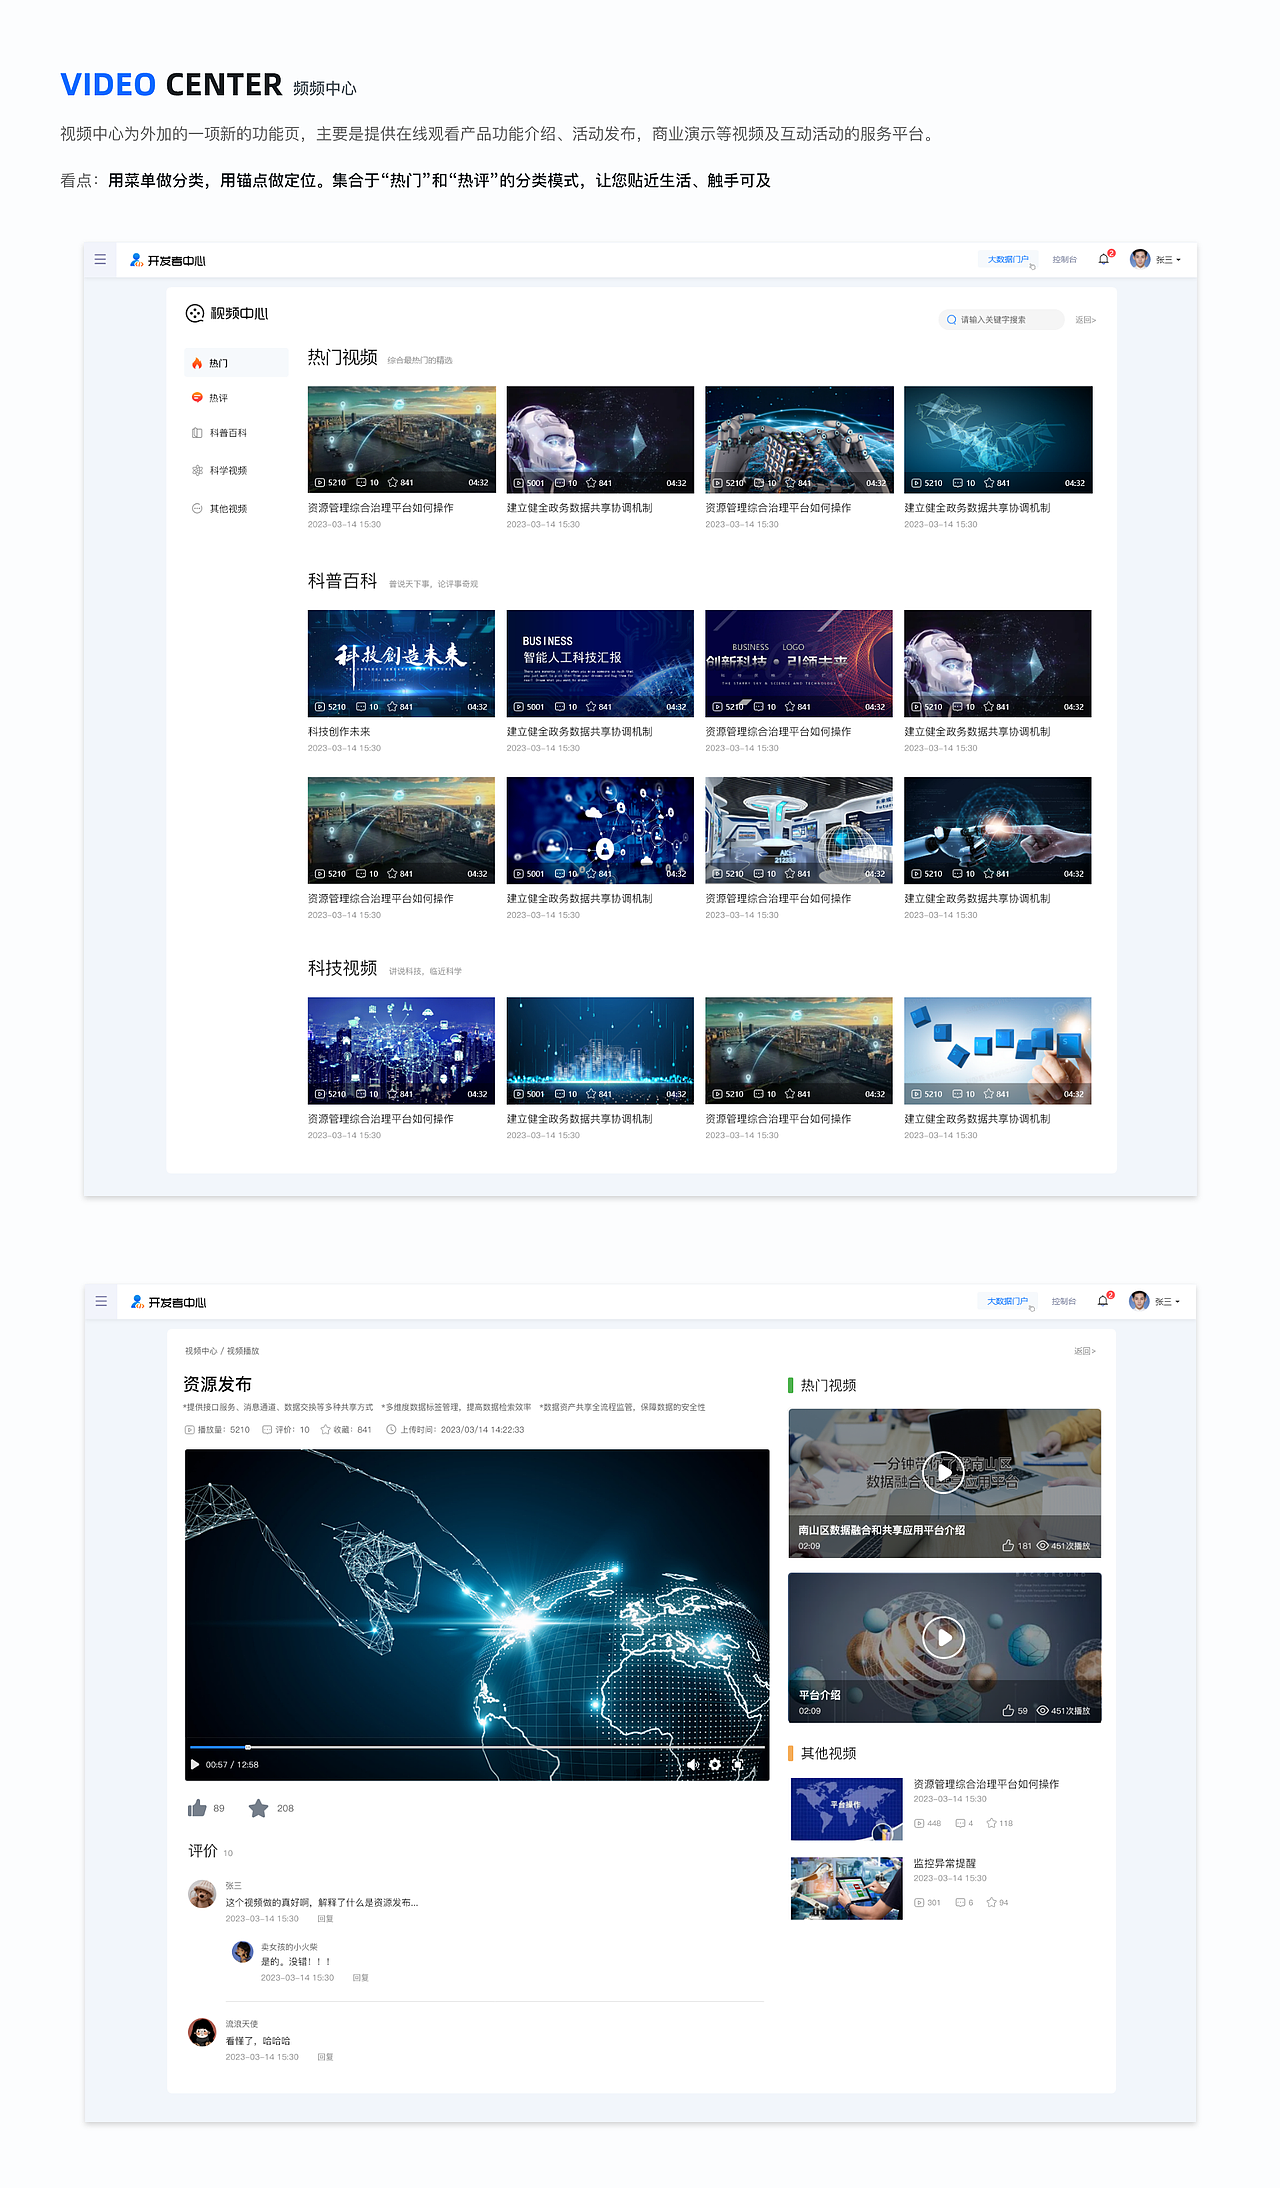Expand 张三 user dropdown on video list page

coord(1169,260)
